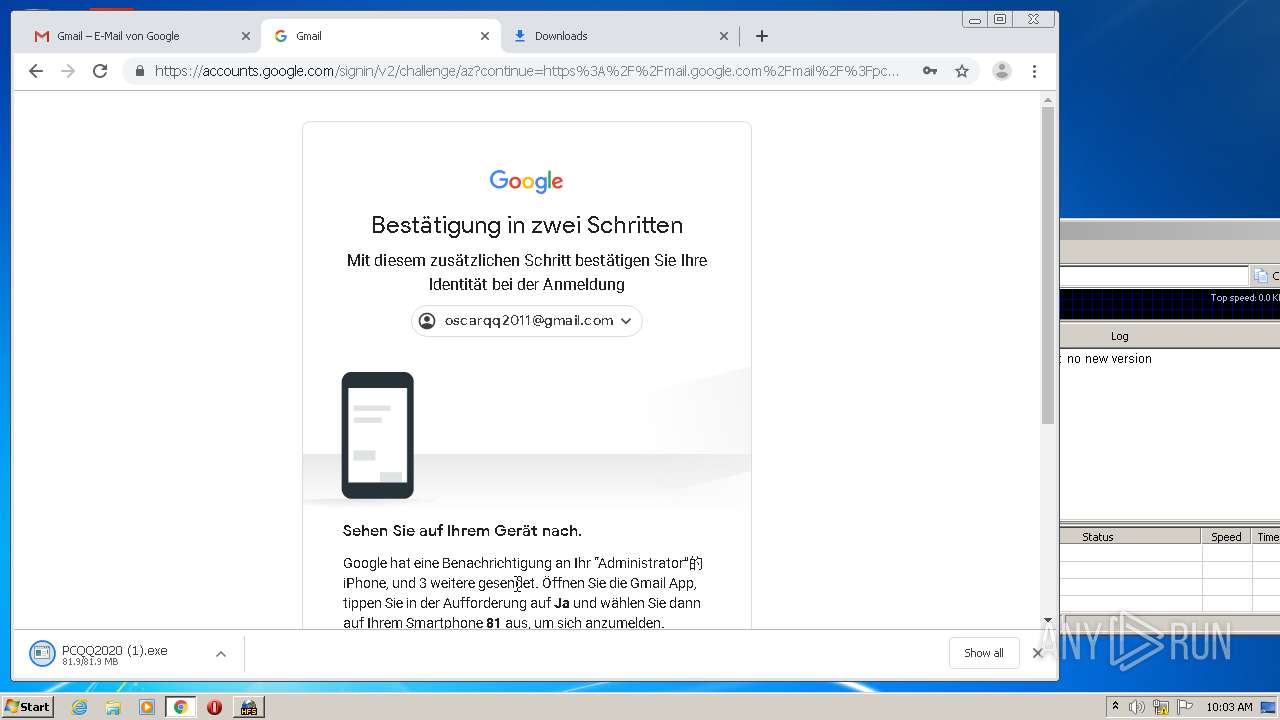Click heading 'Bestätigung in zwei Schritten'

click(x=527, y=225)
